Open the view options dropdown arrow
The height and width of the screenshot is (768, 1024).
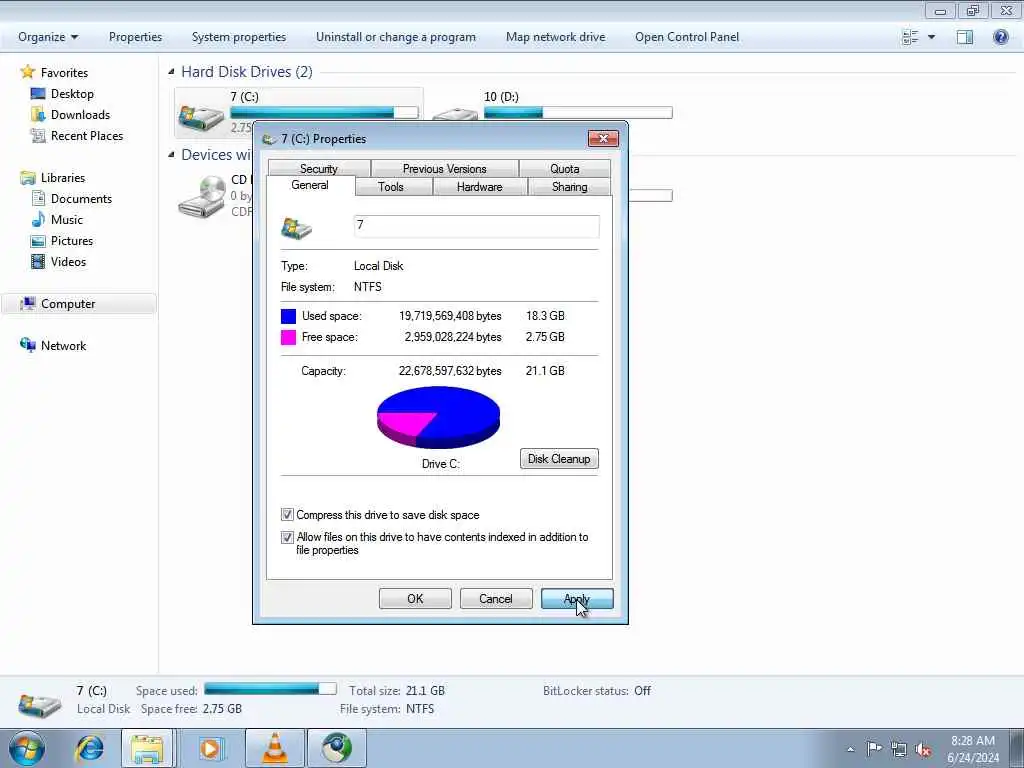click(x=931, y=37)
